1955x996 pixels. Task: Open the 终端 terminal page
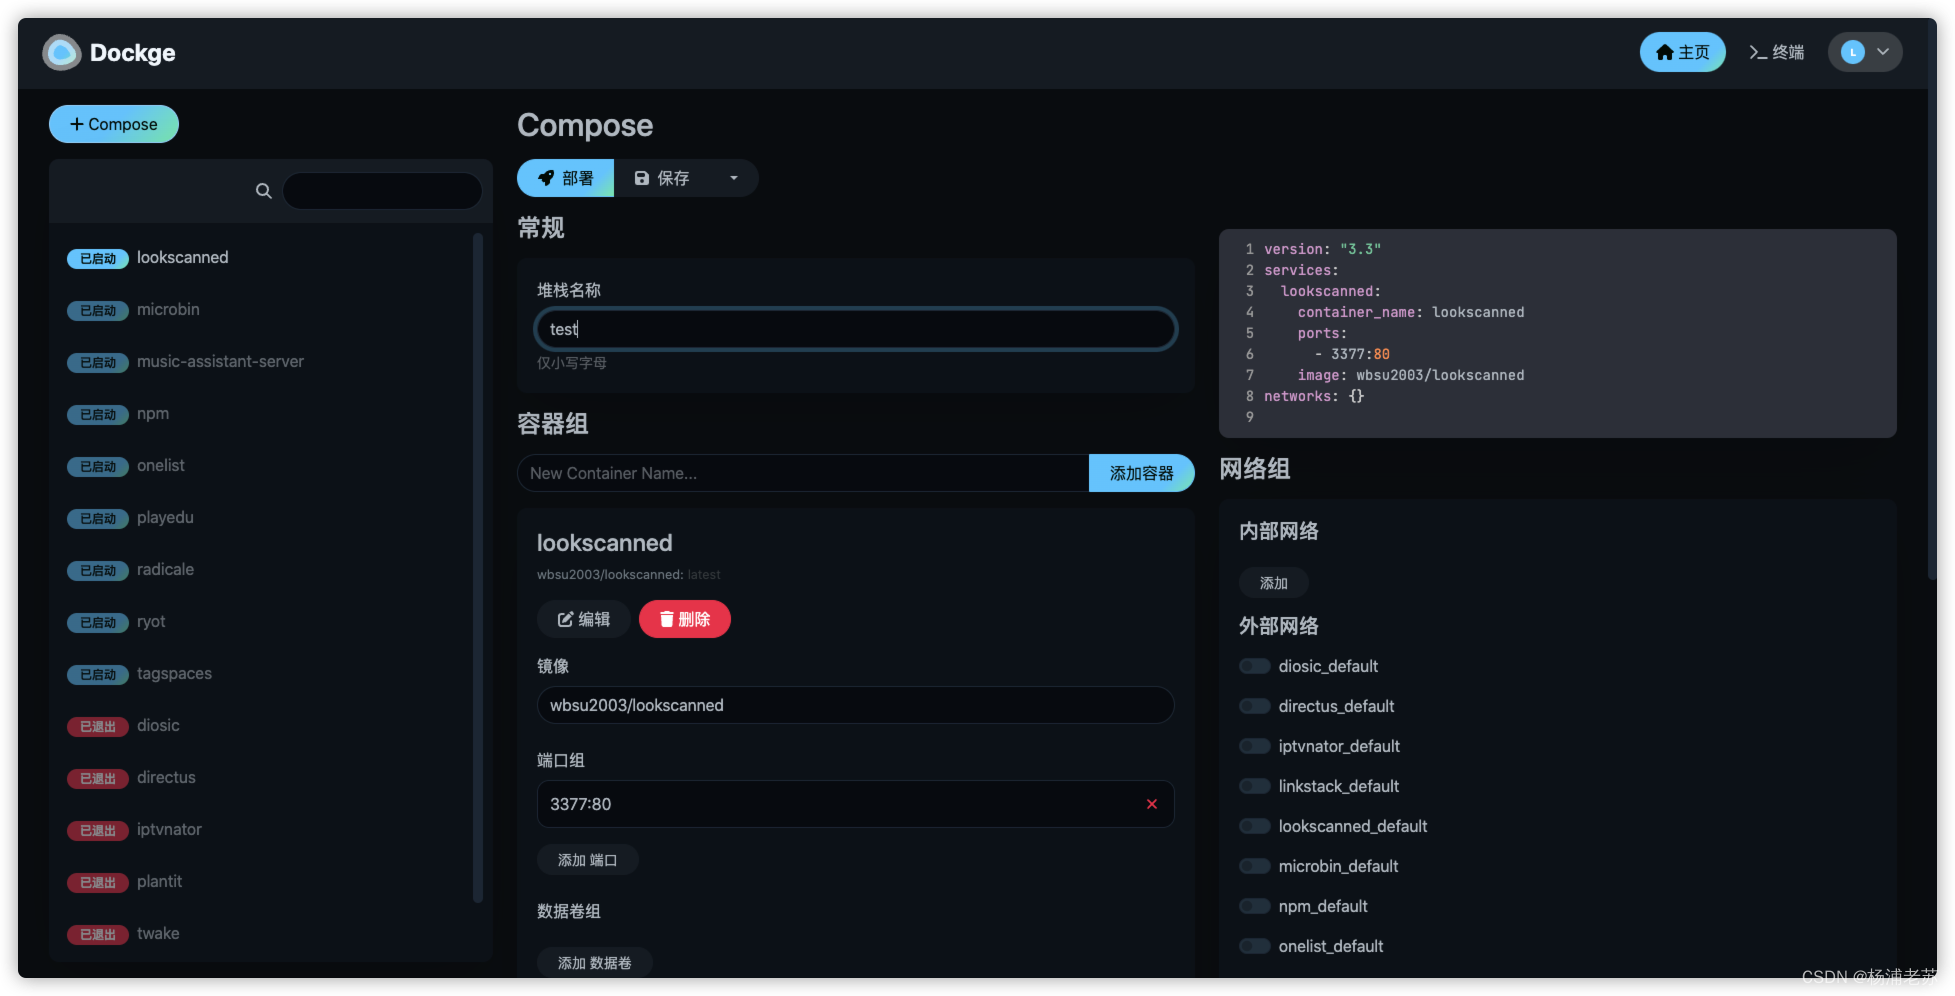[x=1777, y=52]
